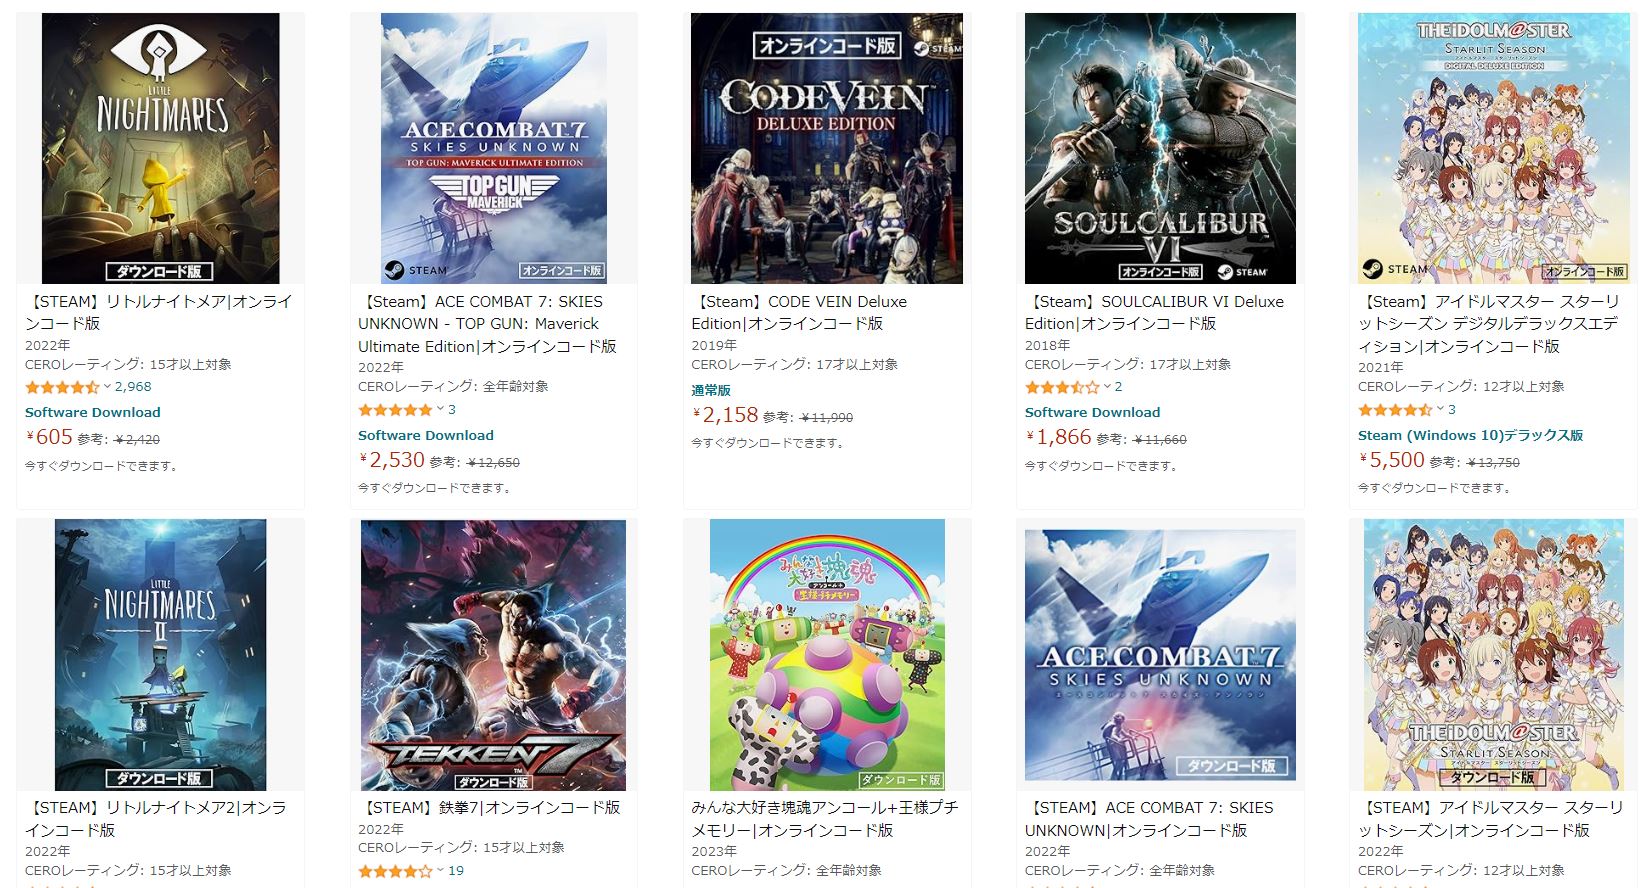The image size is (1651, 888).
Task: Click the five-star rating under ACE COMBAT 7 Top Gun
Action: (395, 410)
